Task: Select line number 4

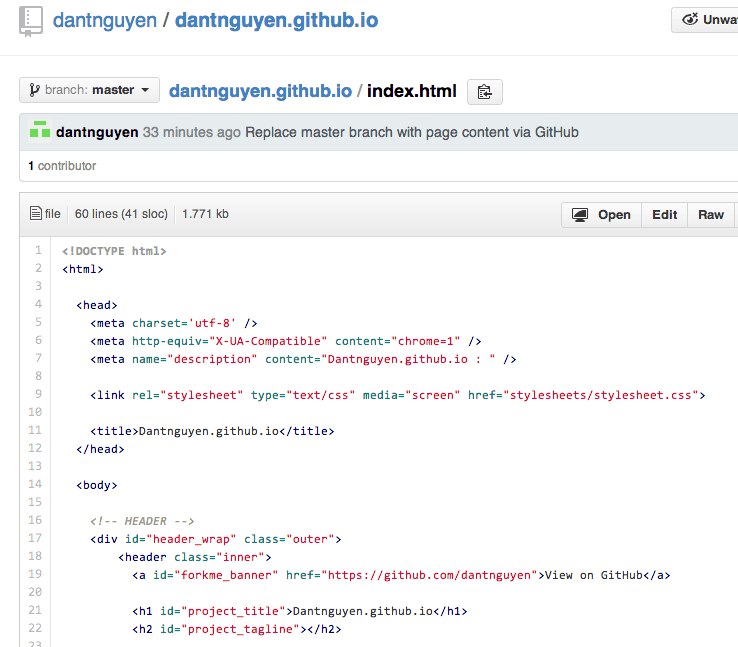Action: pos(38,304)
